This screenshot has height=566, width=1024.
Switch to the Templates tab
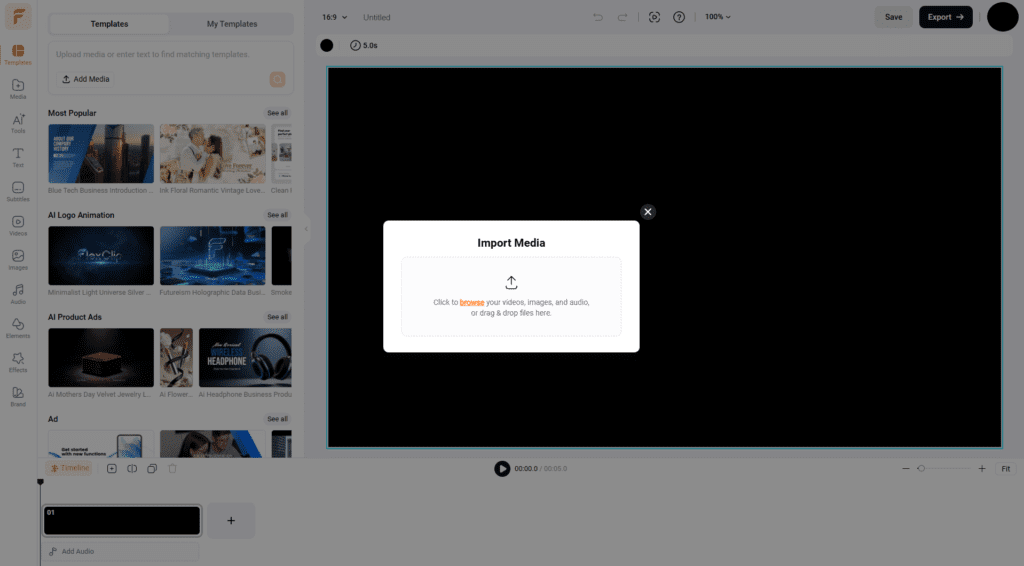109,24
